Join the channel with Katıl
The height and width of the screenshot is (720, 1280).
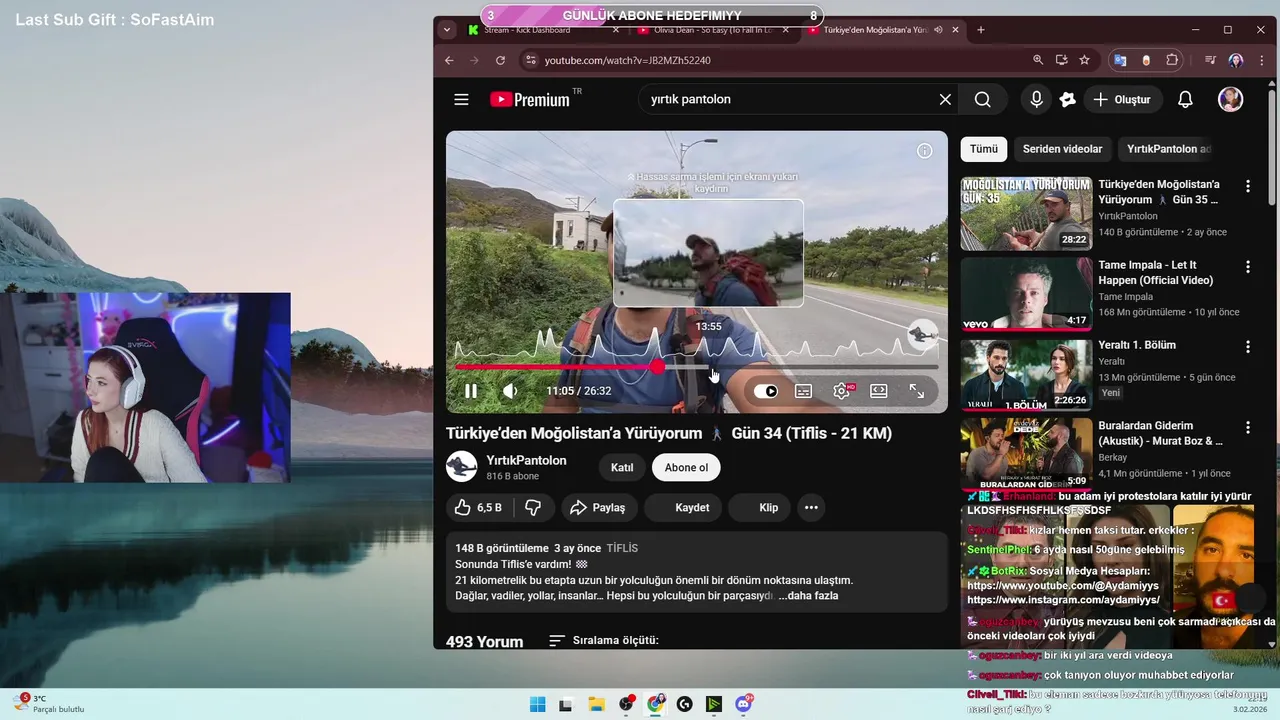click(x=622, y=467)
